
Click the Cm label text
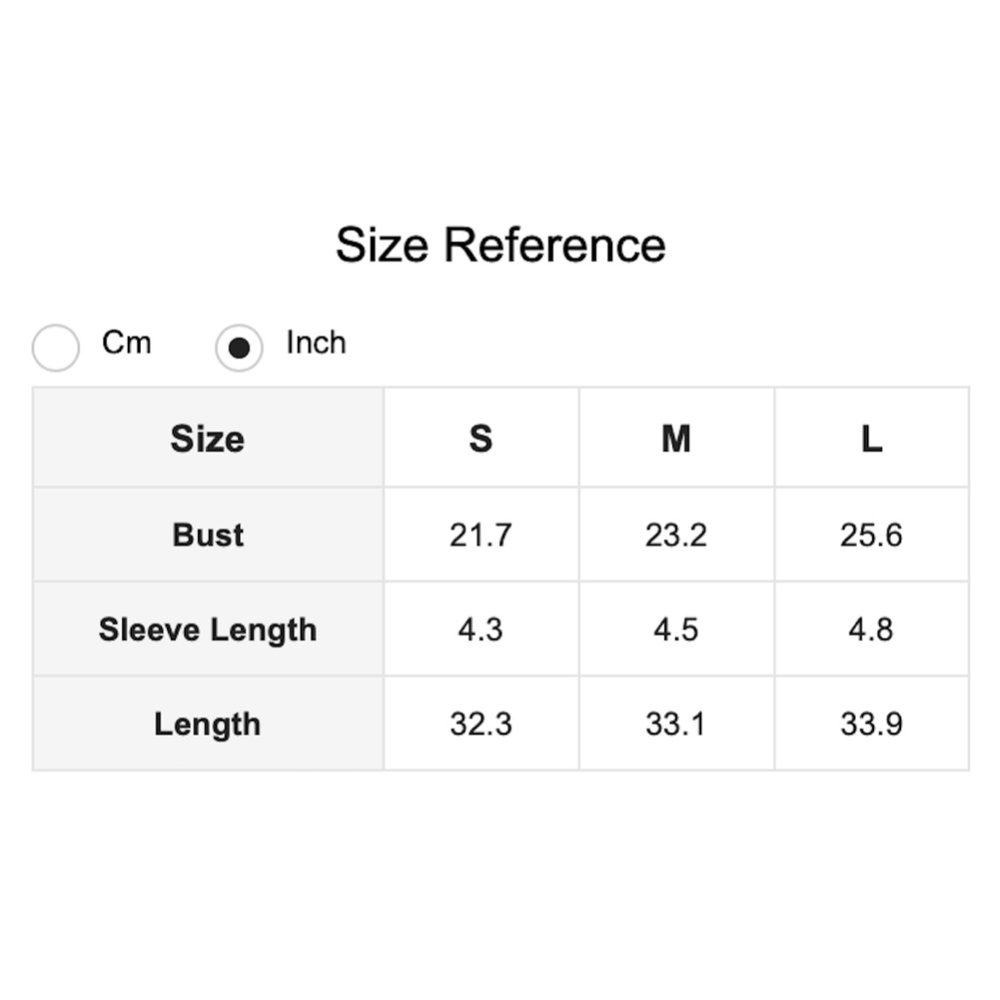pyautogui.click(x=126, y=343)
